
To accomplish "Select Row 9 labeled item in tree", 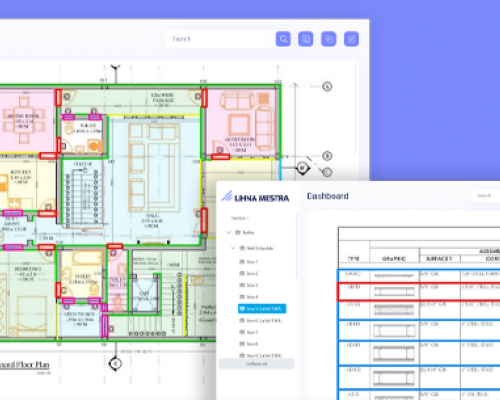I will [x=261, y=355].
